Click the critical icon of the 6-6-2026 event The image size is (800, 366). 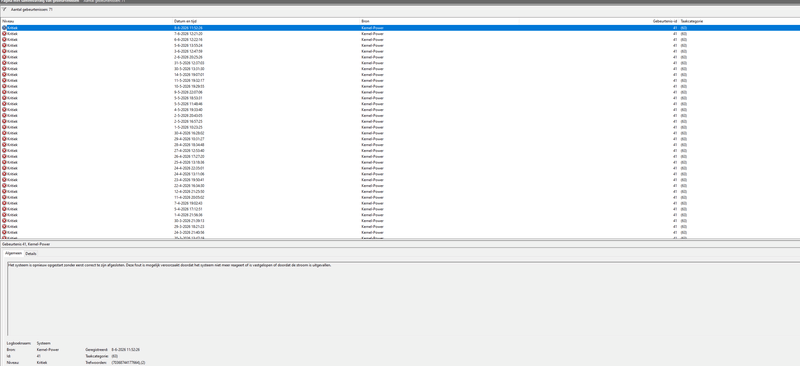pyautogui.click(x=5, y=39)
